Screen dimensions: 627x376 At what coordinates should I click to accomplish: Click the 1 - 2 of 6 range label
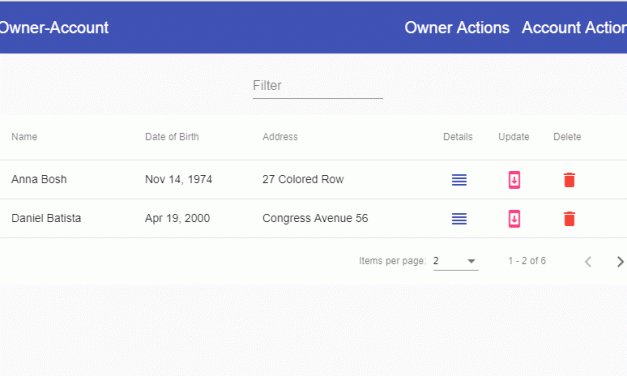tap(527, 261)
